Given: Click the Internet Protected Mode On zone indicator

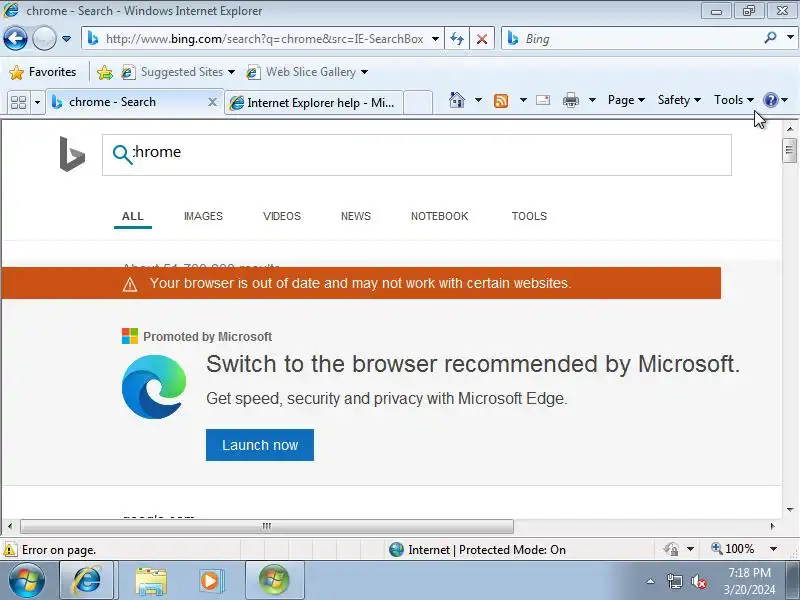Looking at the screenshot, I should coord(477,549).
